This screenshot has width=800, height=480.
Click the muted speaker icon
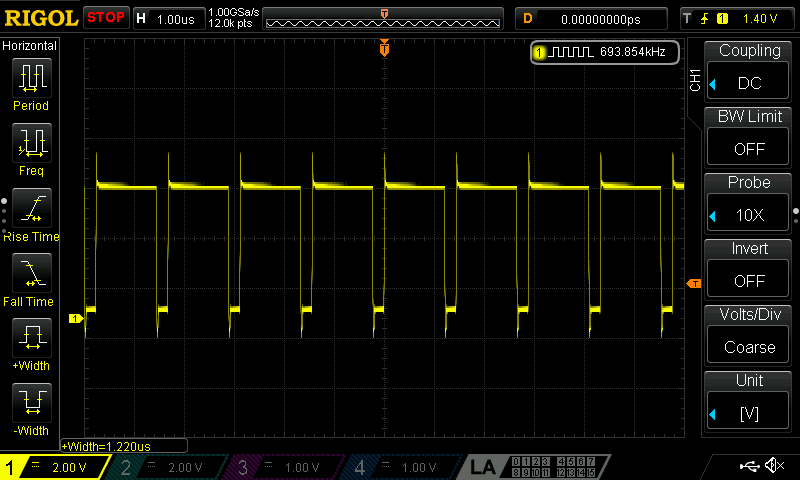pos(773,466)
